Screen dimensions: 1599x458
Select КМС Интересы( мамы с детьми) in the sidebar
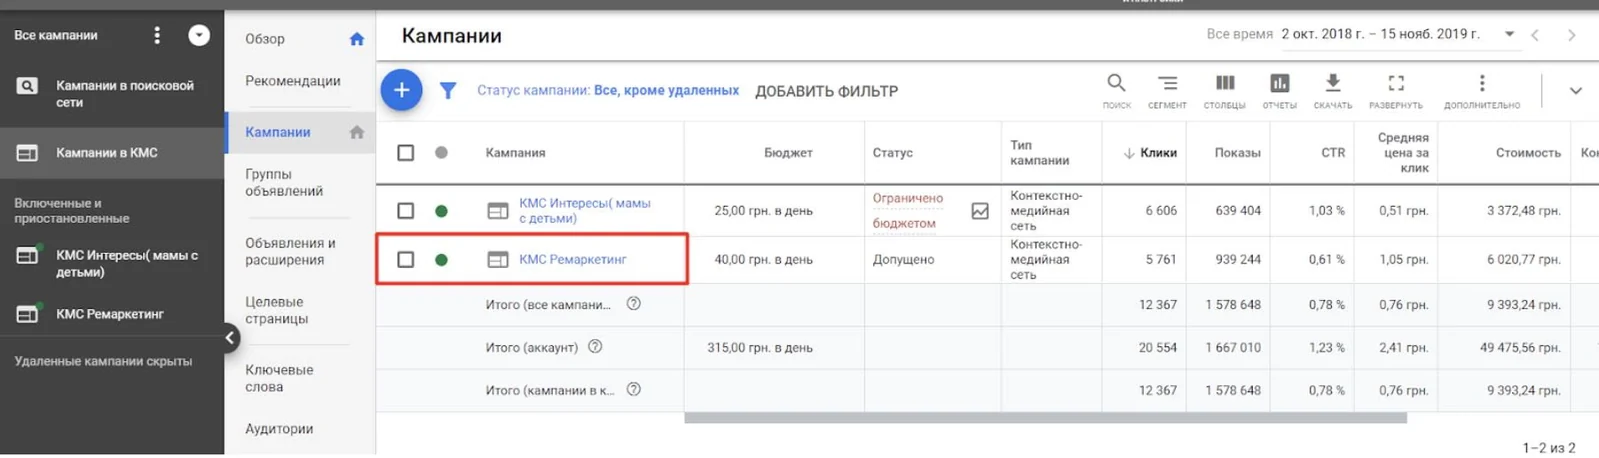click(x=127, y=263)
